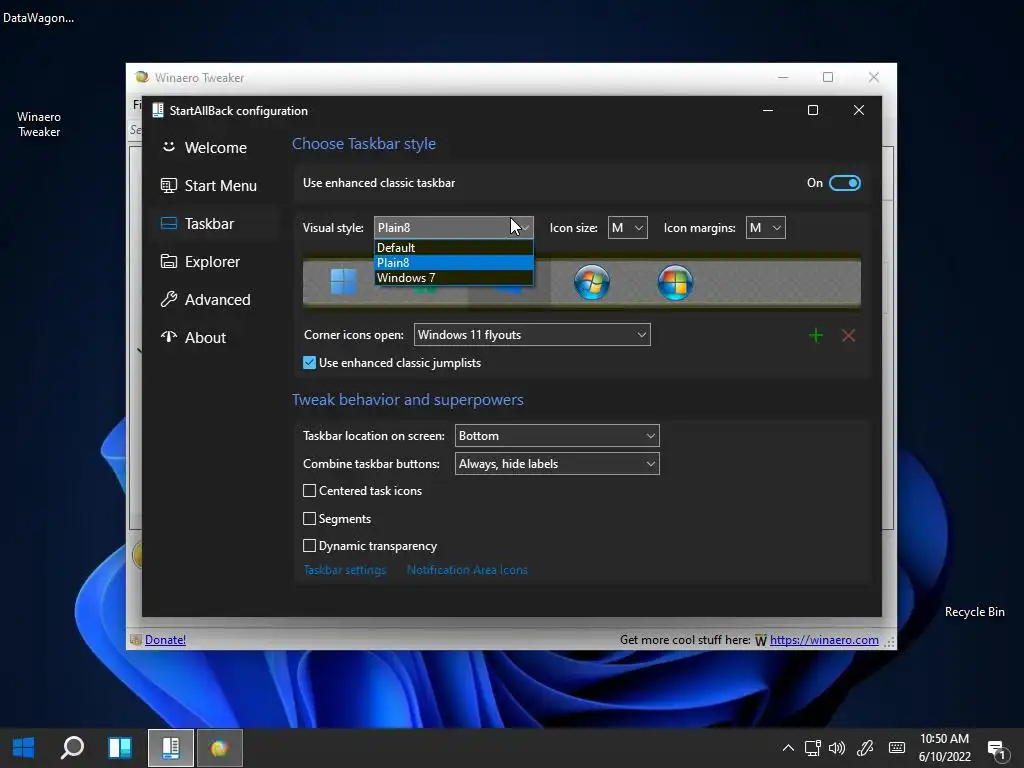The width and height of the screenshot is (1024, 768).
Task: Select the Winaero Tweaker desktop shortcut
Action: pyautogui.click(x=39, y=124)
